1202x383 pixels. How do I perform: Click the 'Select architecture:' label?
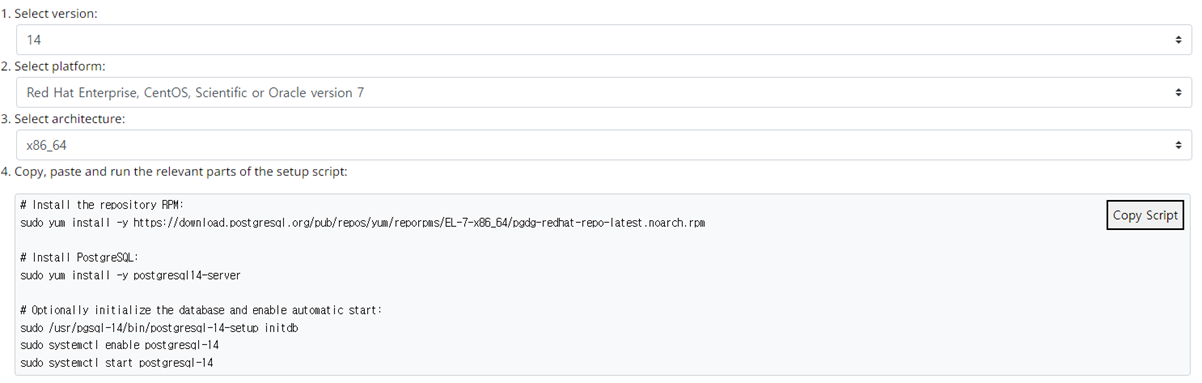coord(63,119)
